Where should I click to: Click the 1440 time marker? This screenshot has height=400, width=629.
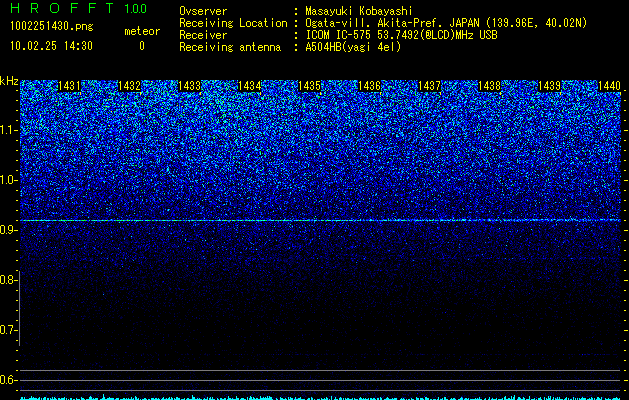click(609, 86)
